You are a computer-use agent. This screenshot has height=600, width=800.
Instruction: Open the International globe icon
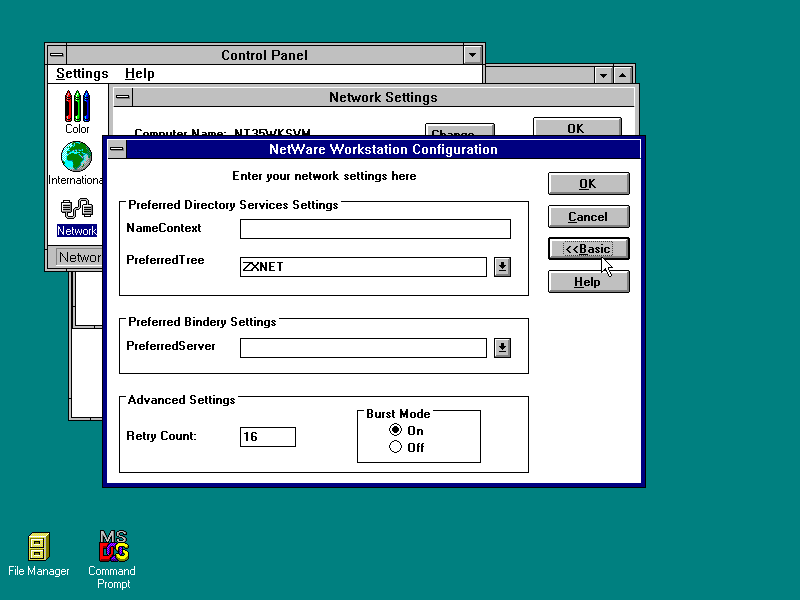click(x=76, y=163)
